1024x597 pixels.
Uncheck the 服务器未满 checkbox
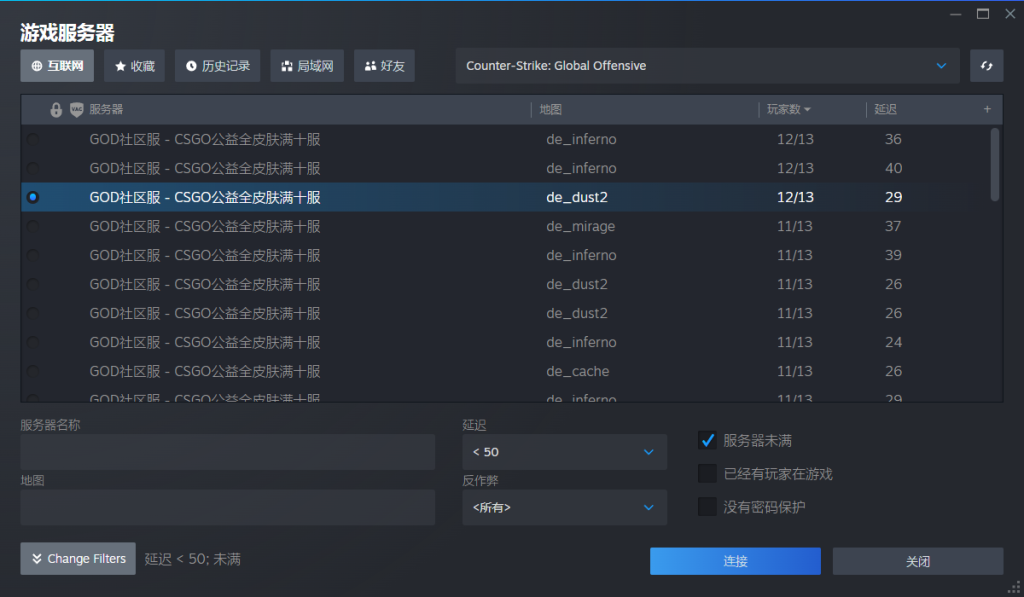point(708,440)
